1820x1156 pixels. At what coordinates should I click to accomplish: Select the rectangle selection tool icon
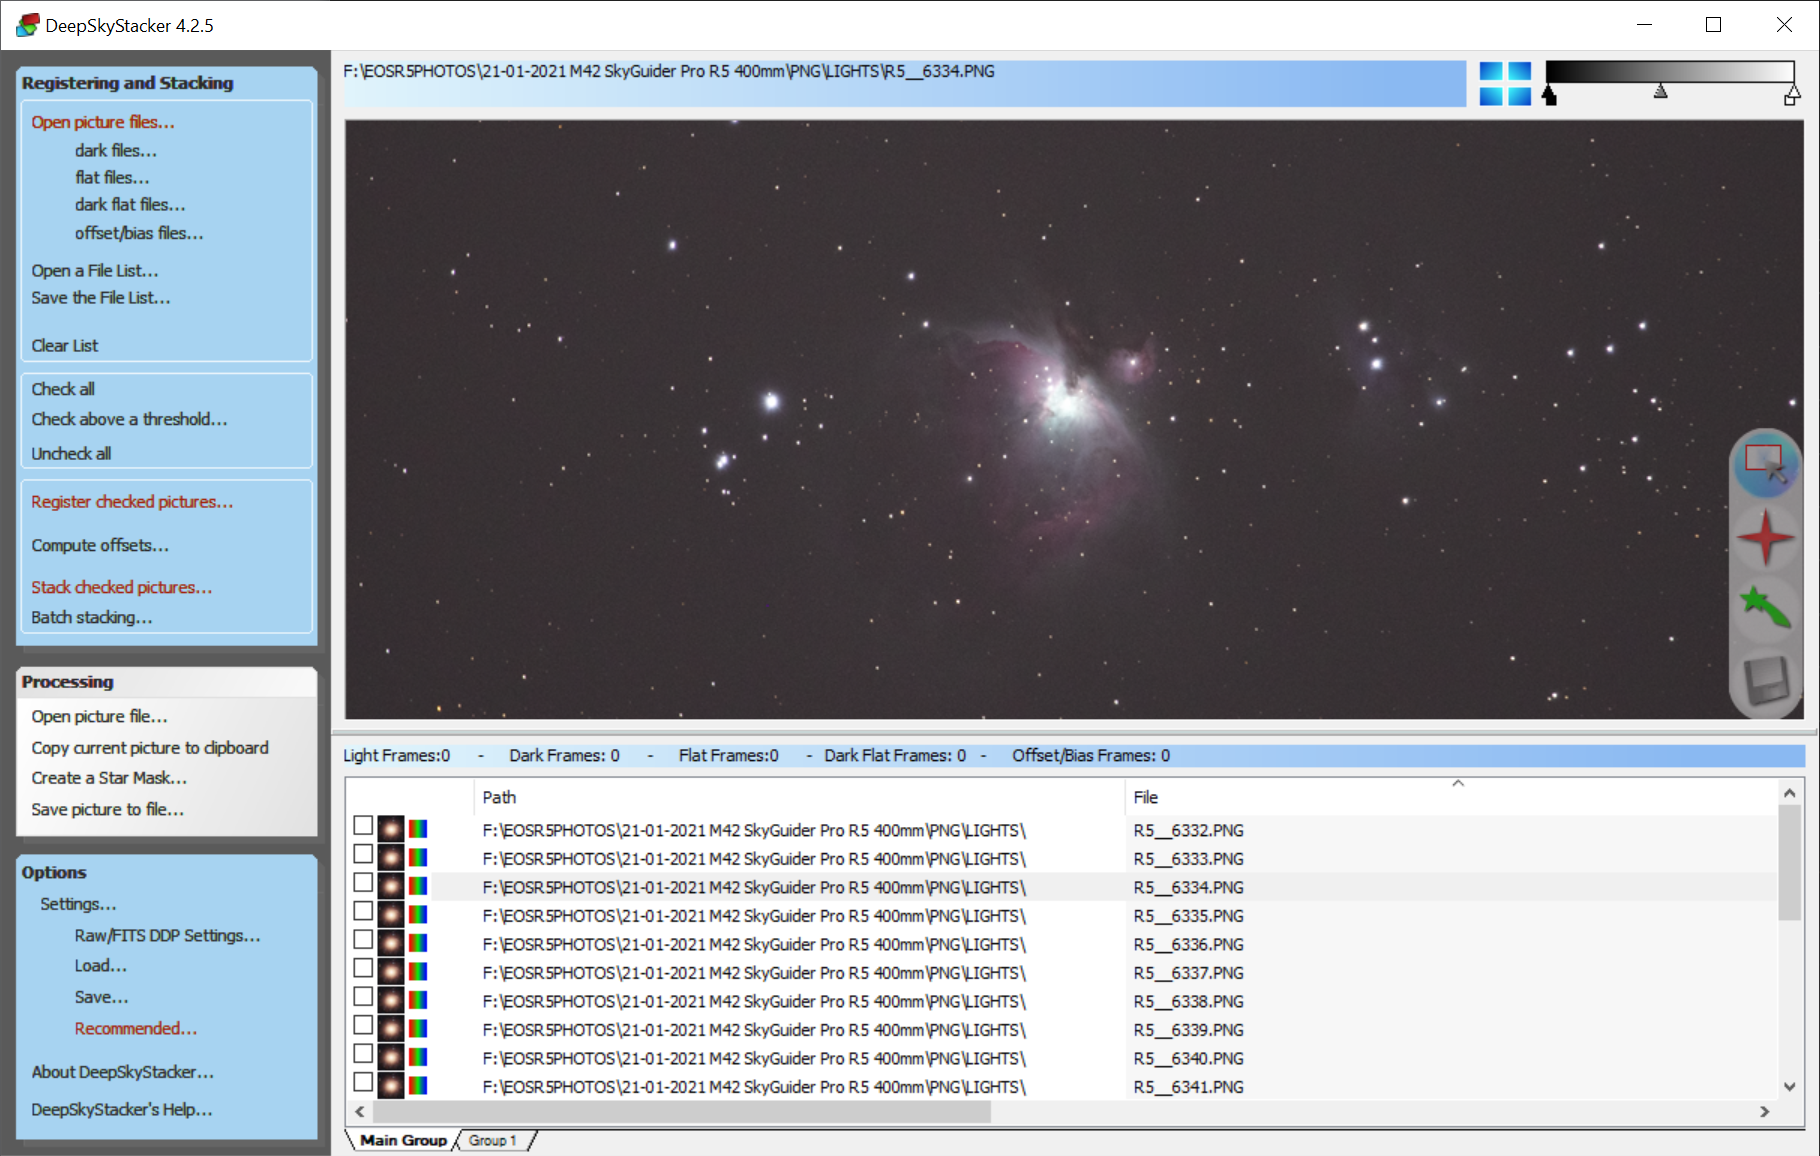(1766, 465)
